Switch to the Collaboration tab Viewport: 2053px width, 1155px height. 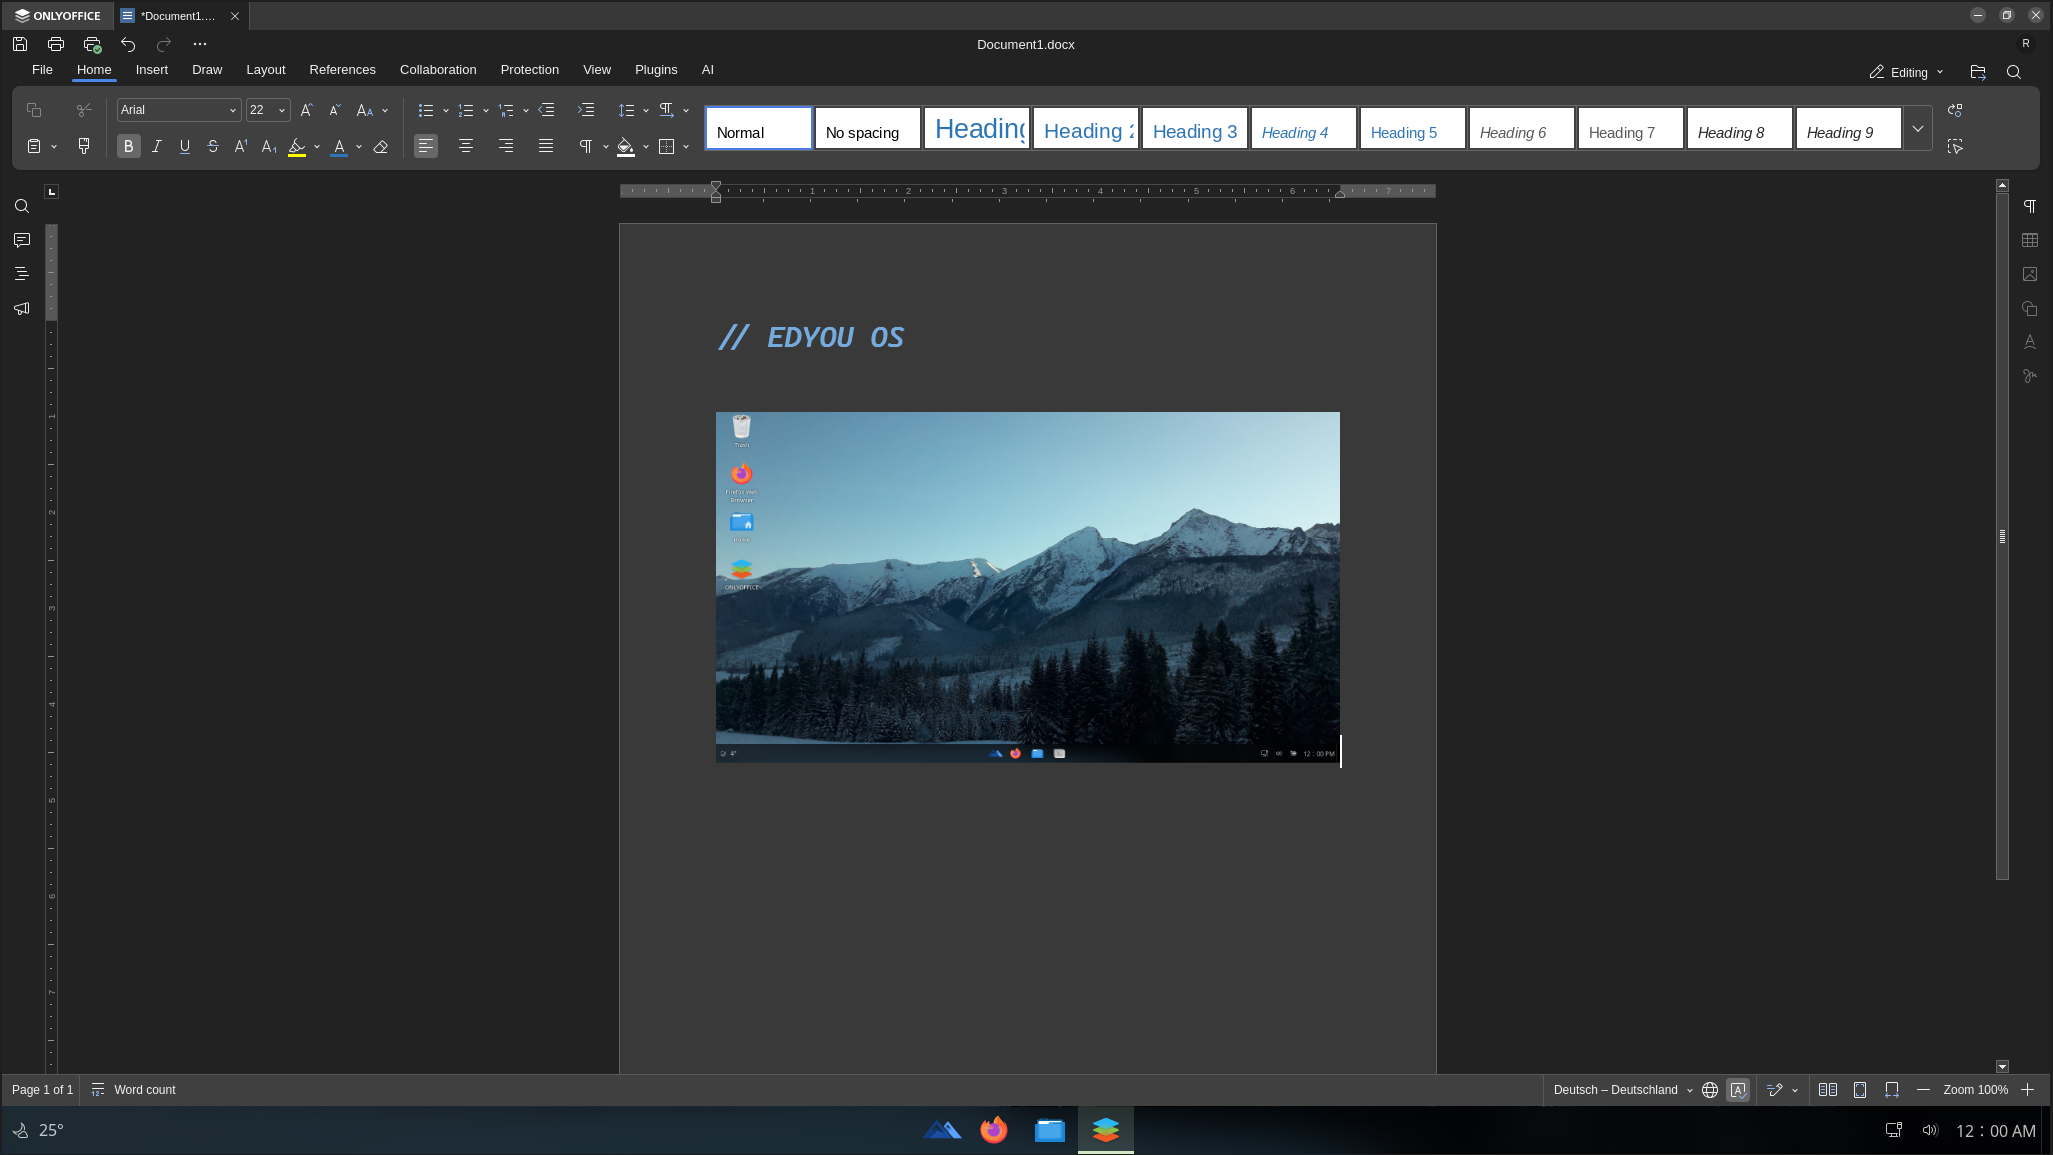[x=438, y=70]
